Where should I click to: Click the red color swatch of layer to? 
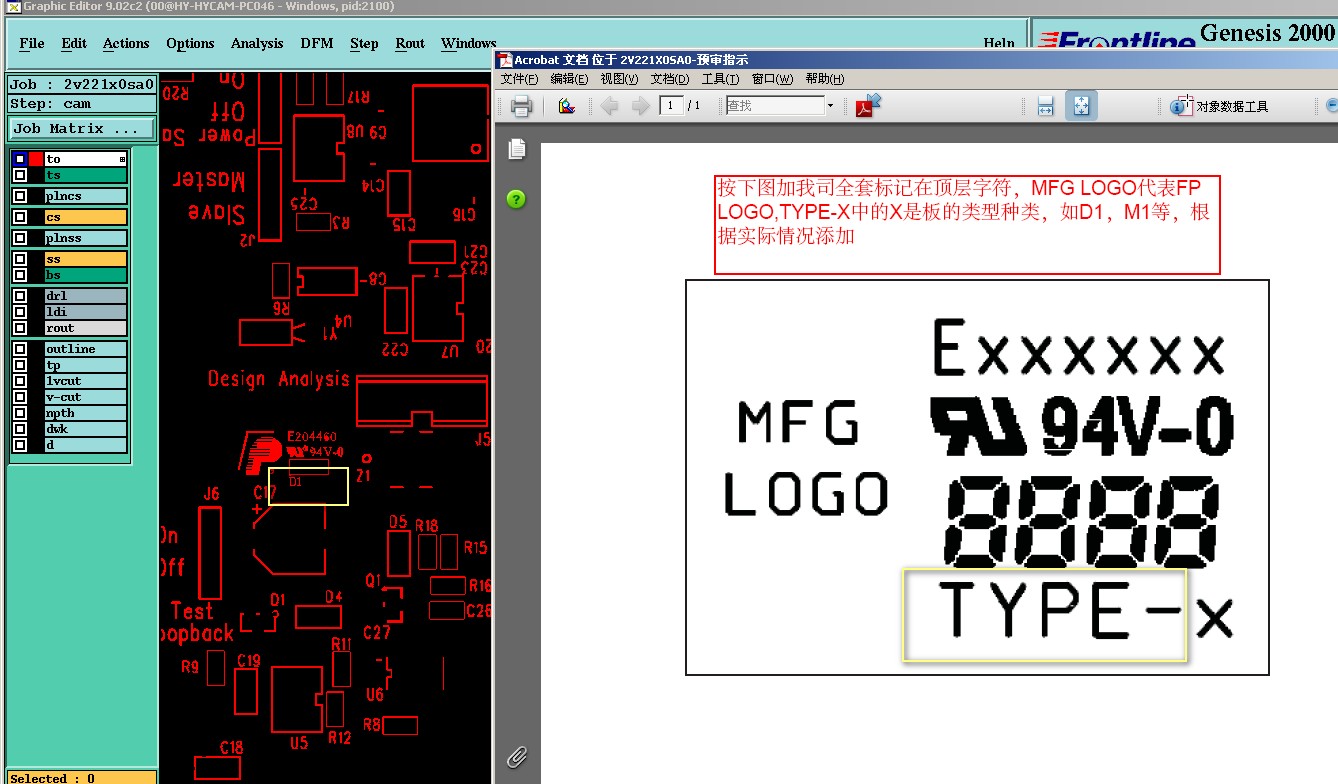tap(36, 159)
